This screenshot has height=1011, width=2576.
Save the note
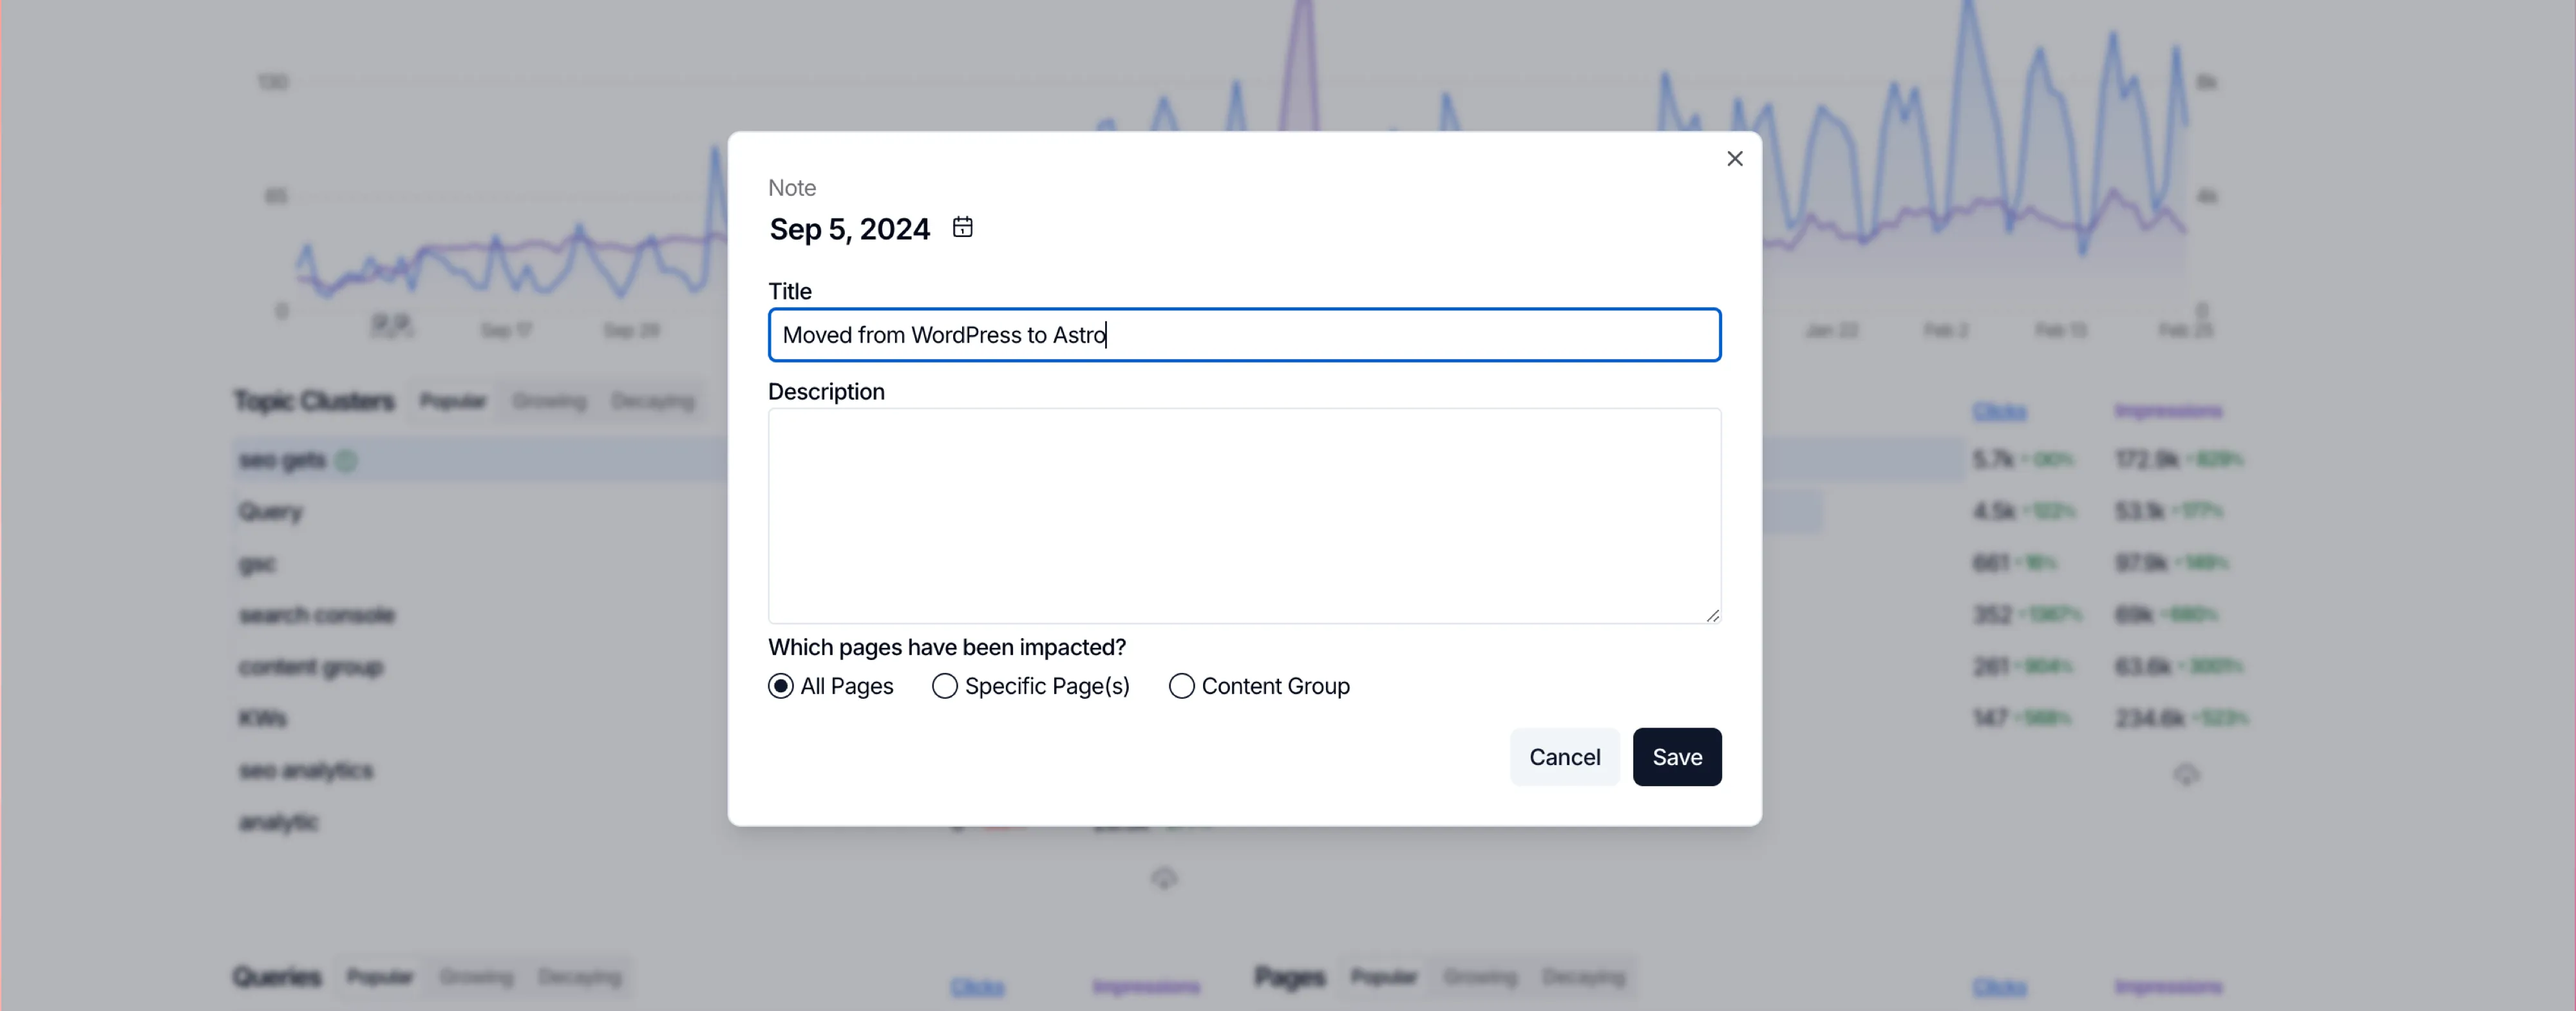point(1676,757)
